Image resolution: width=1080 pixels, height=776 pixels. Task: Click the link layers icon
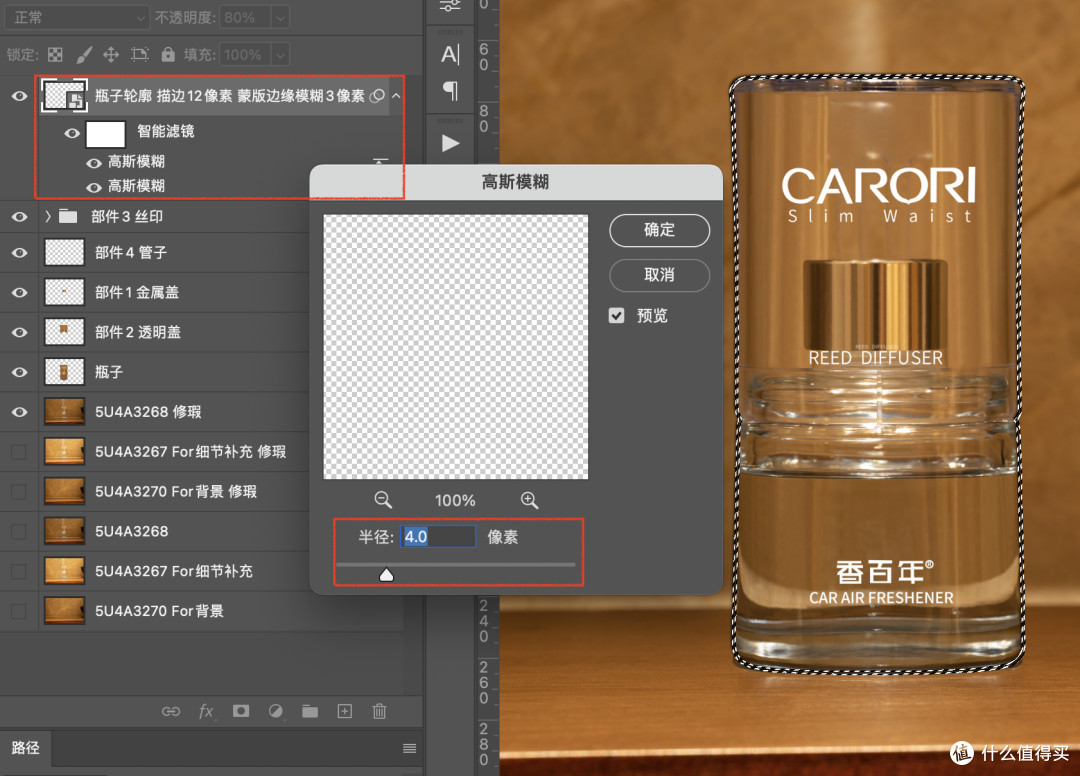(171, 711)
